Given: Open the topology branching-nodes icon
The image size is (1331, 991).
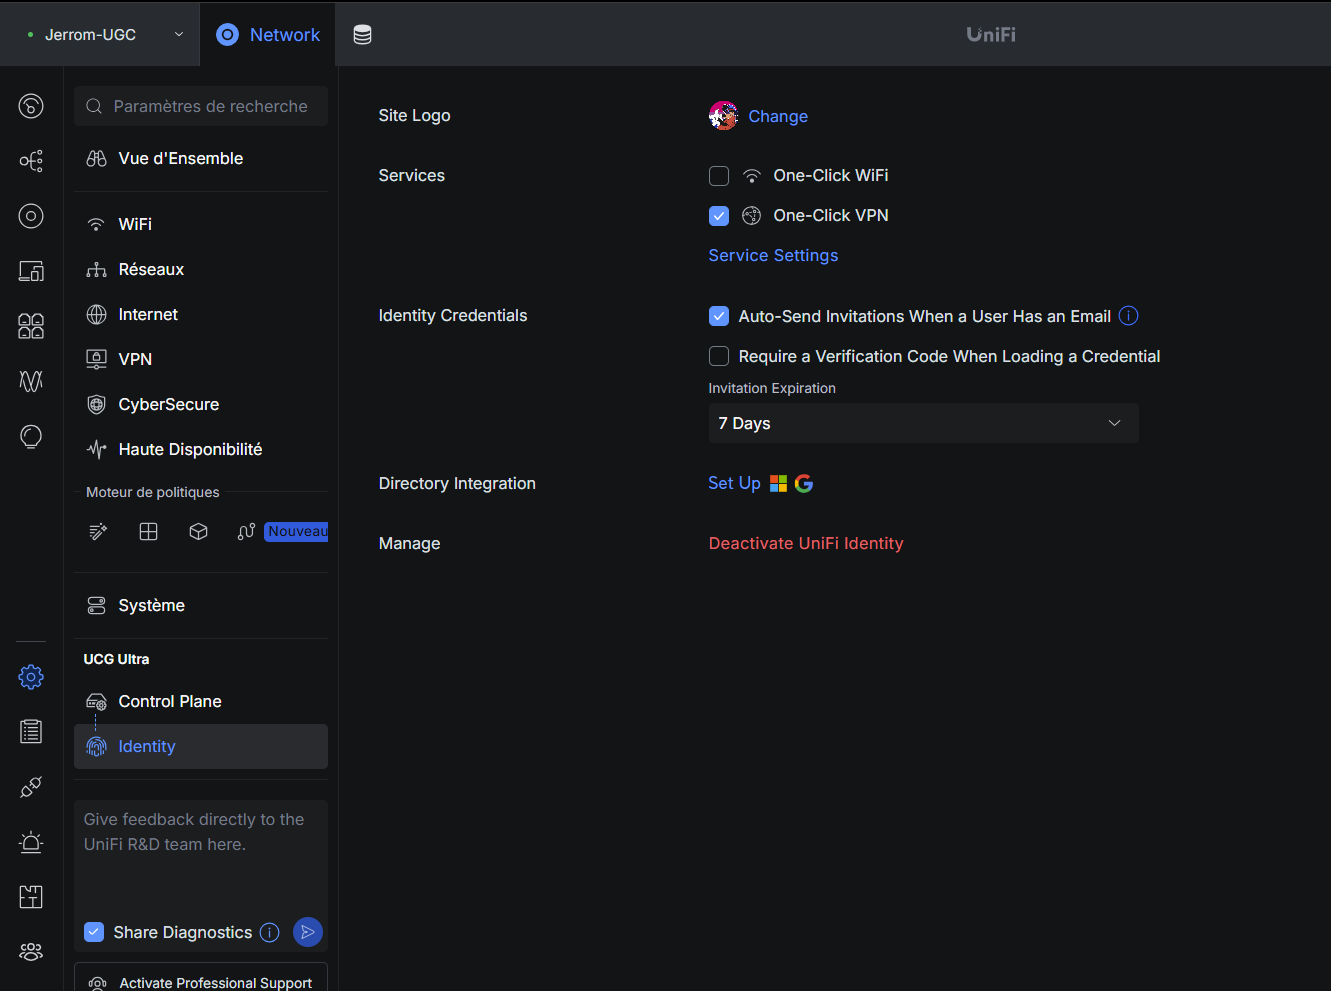Looking at the screenshot, I should pyautogui.click(x=31, y=161).
